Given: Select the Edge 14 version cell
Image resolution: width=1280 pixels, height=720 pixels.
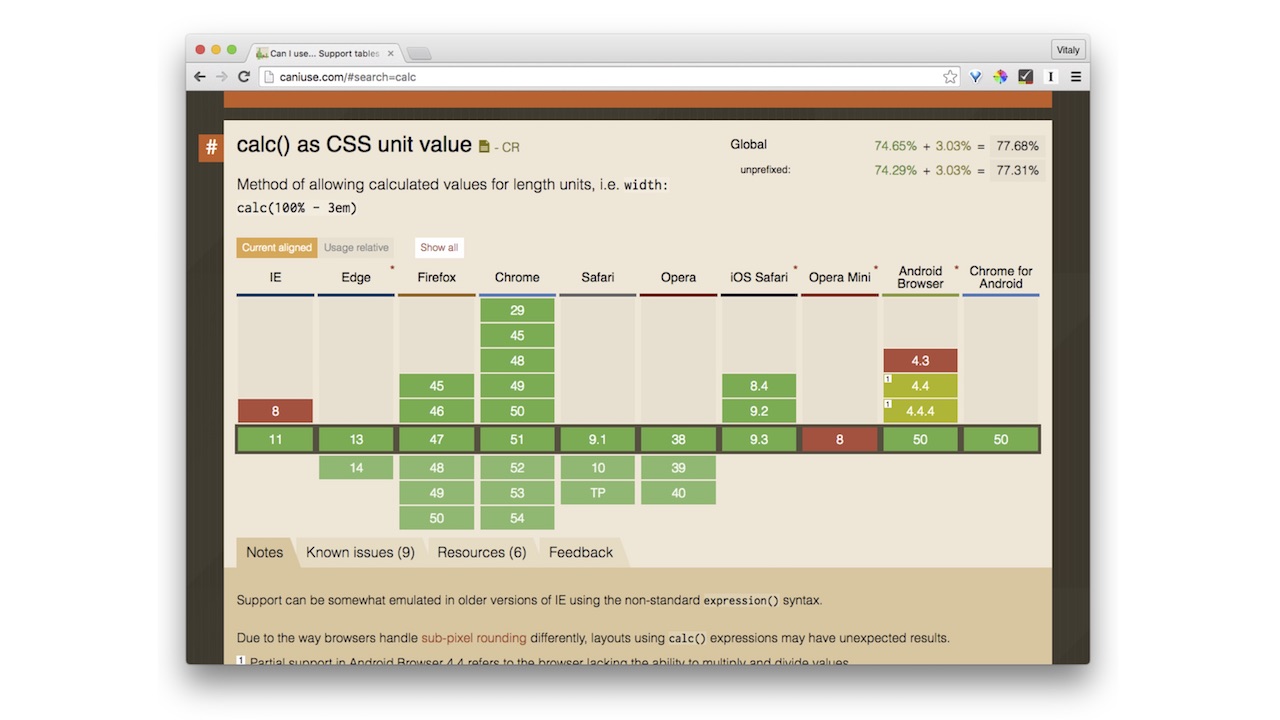Looking at the screenshot, I should pyautogui.click(x=356, y=468).
